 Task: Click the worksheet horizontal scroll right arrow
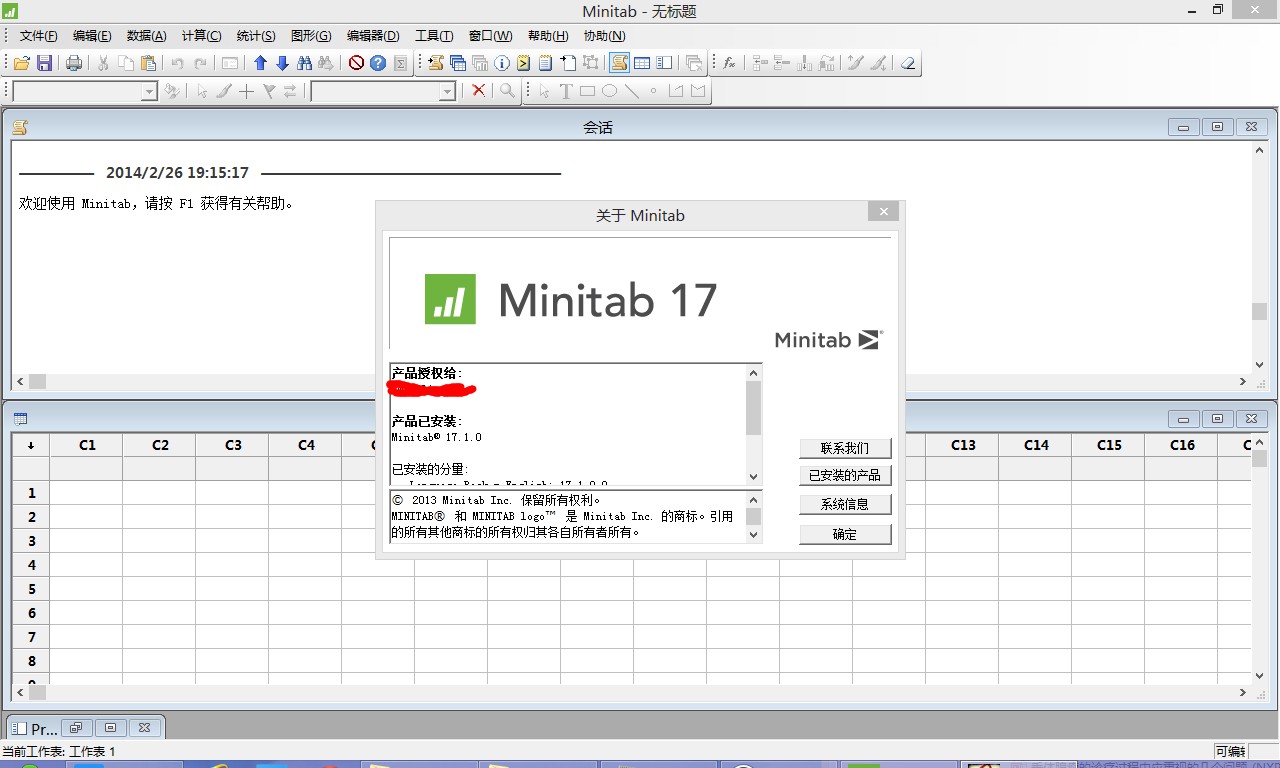1243,692
